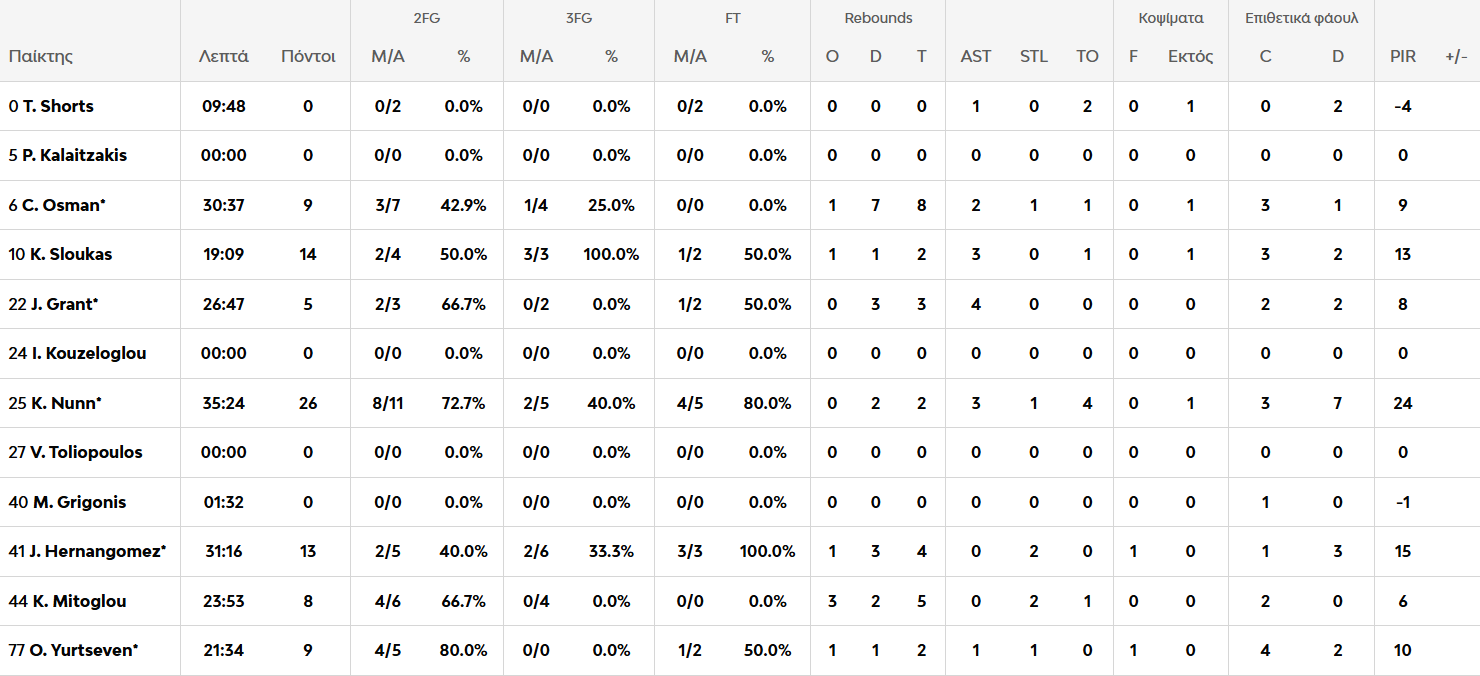Screen dimensions: 1480x676
Task: Sort by the TO turnovers header
Action: pos(1087,56)
